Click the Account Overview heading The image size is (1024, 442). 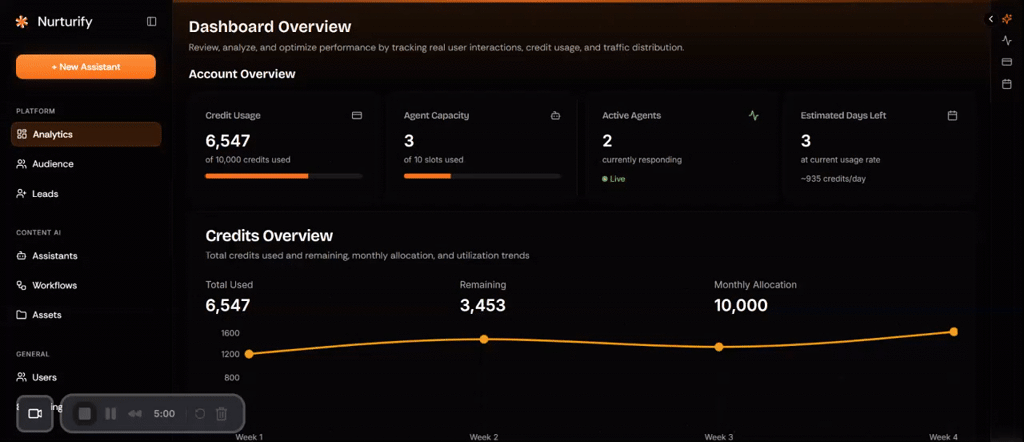tap(242, 74)
